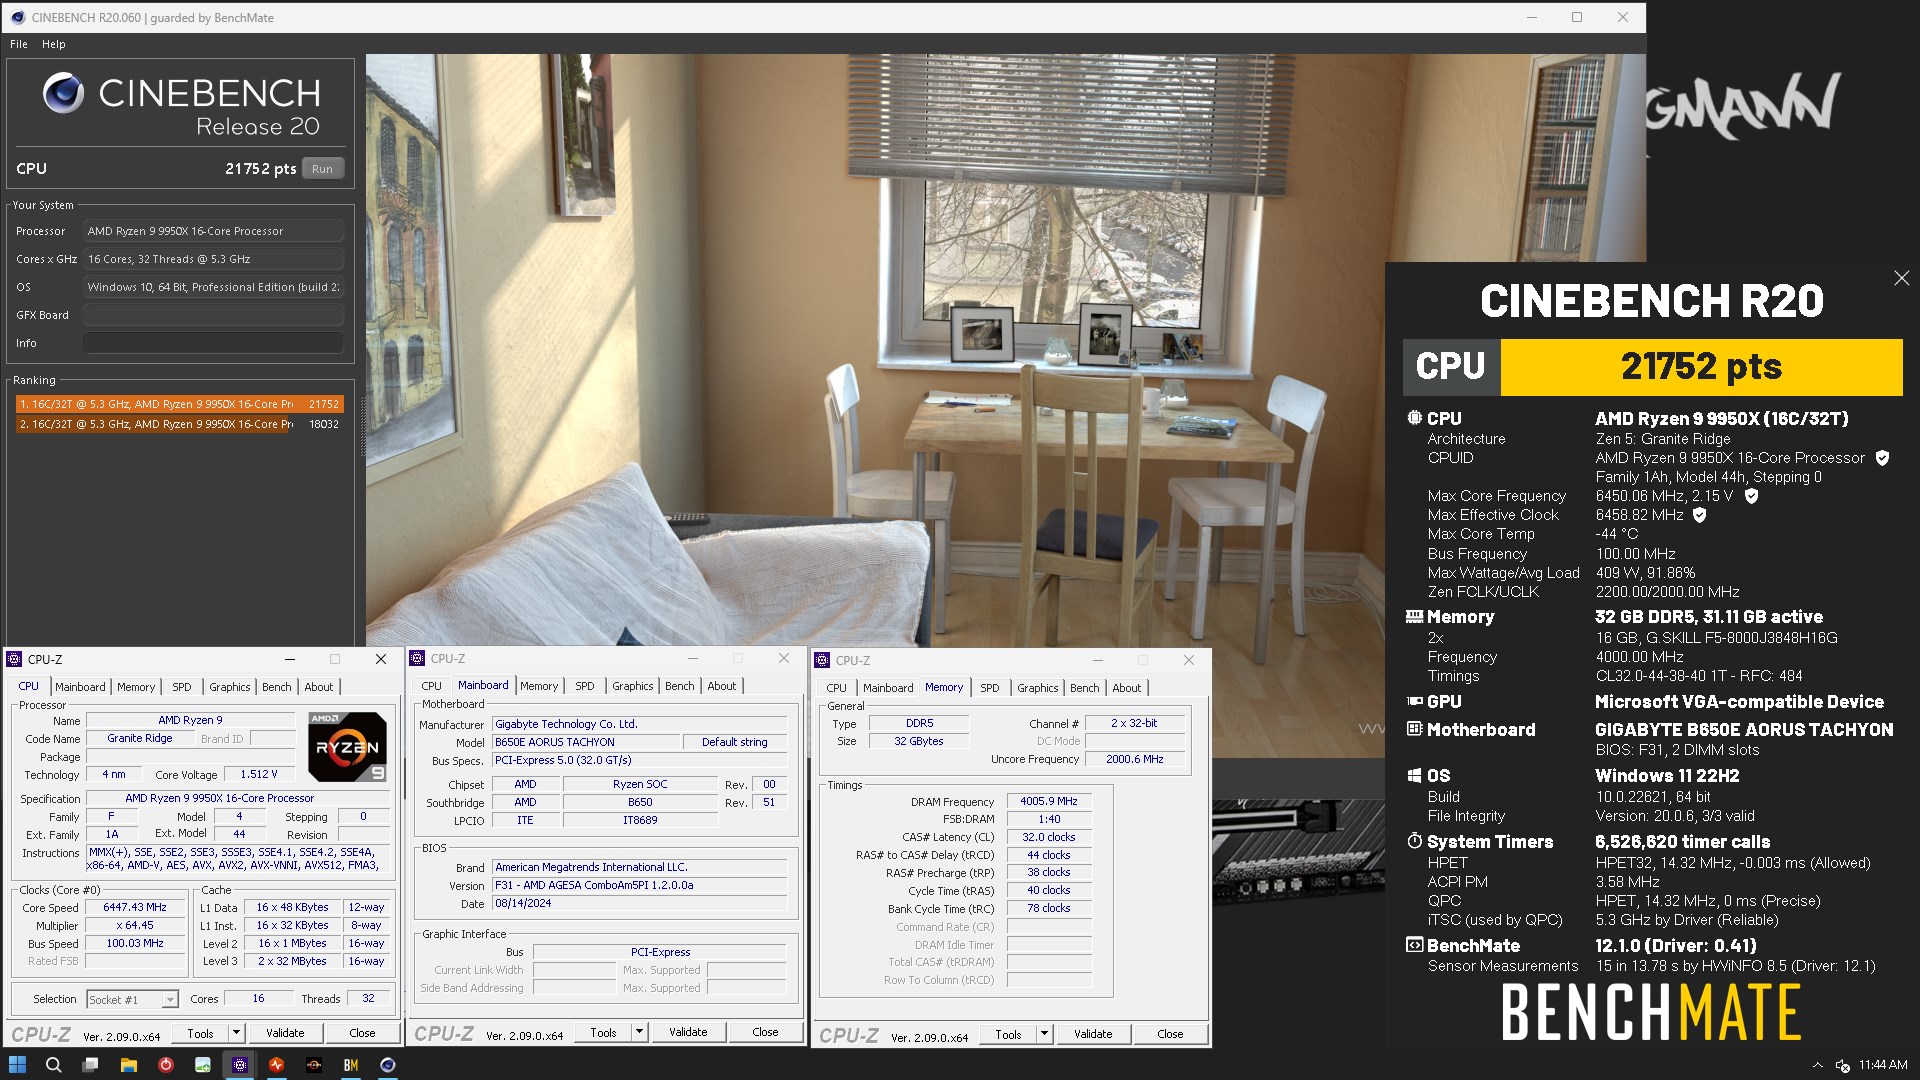Screen dimensions: 1920x1080
Task: Click the CPU chip icon in BenchMate panel
Action: (x=1414, y=418)
